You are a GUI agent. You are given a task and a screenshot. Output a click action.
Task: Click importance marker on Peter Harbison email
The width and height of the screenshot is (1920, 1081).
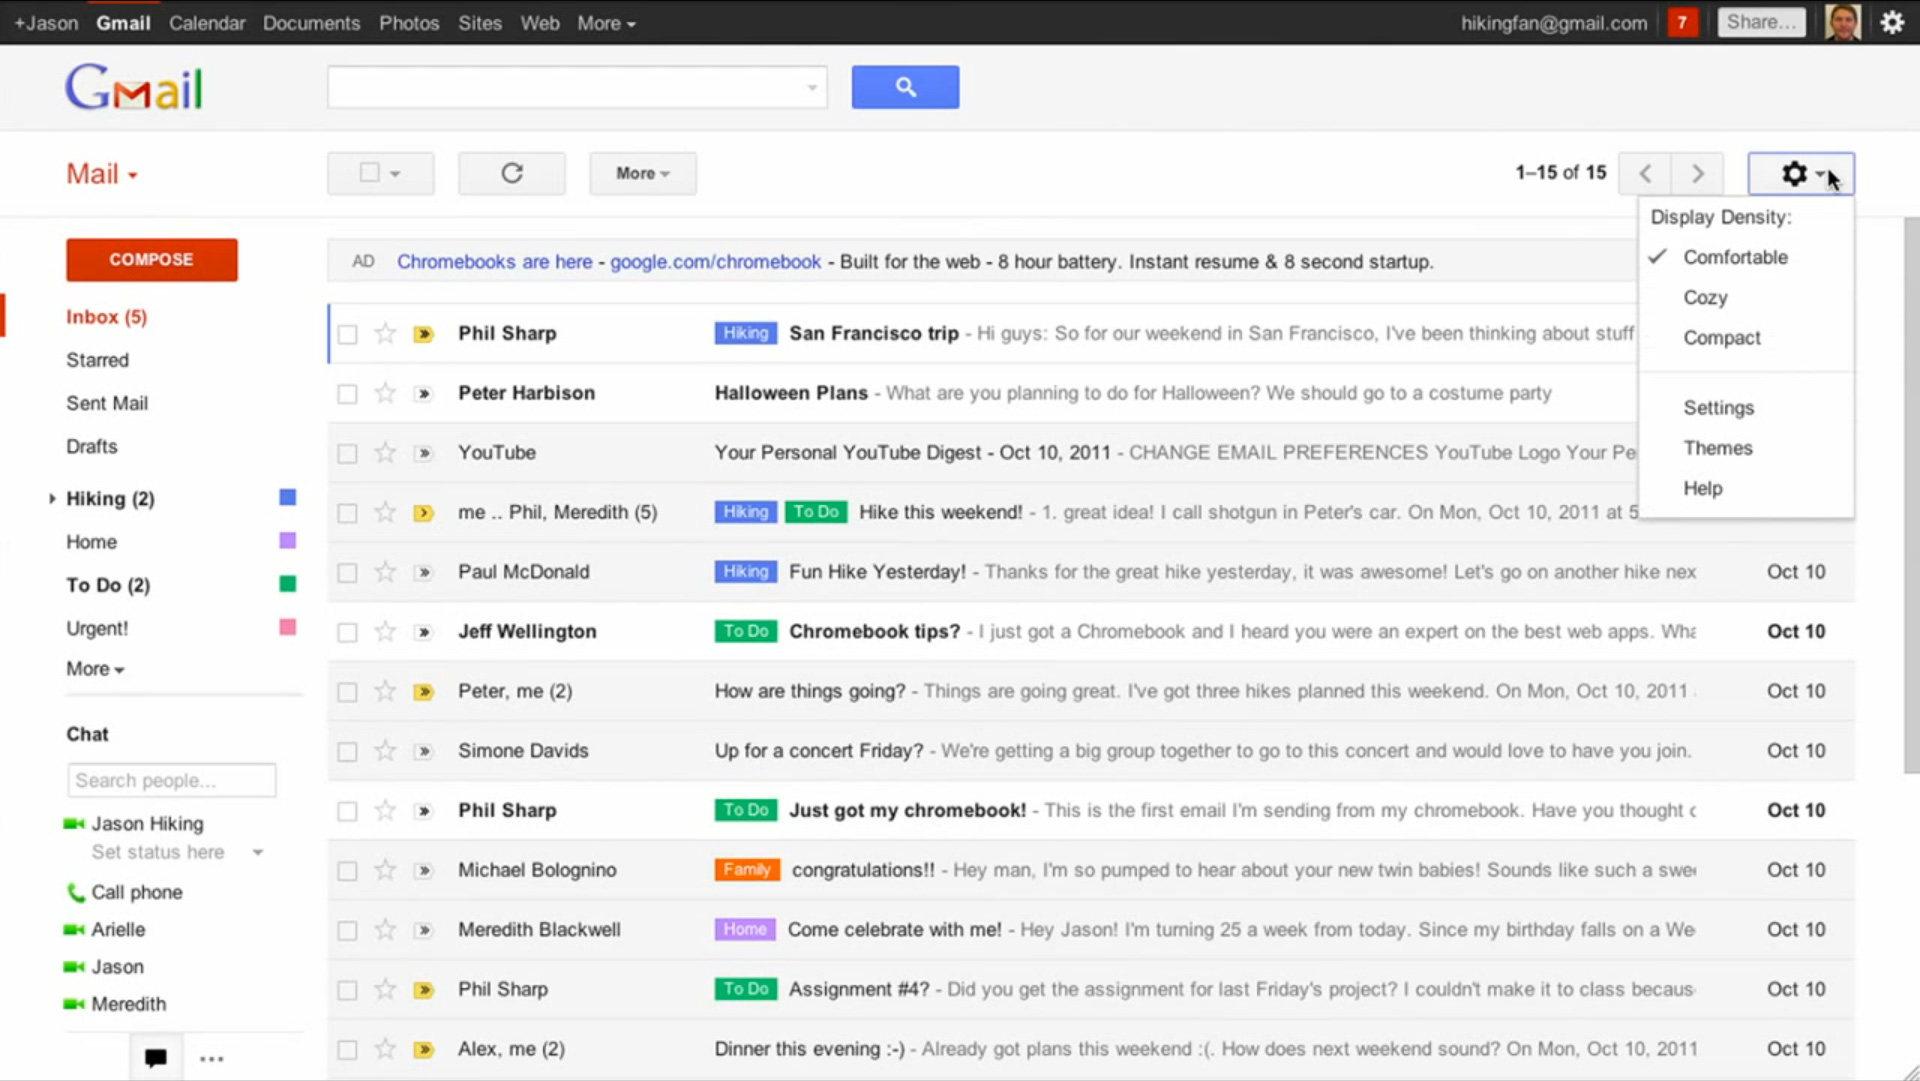[x=424, y=394]
